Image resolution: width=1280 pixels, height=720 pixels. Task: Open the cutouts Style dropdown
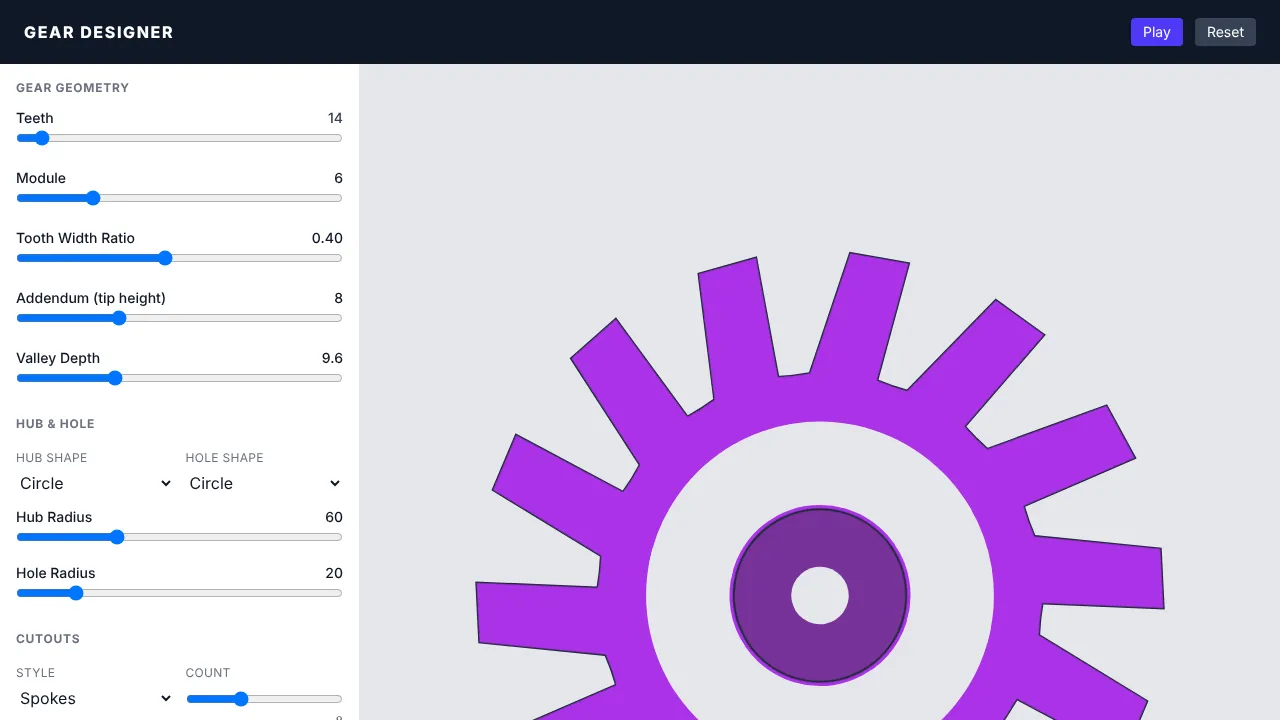click(95, 698)
